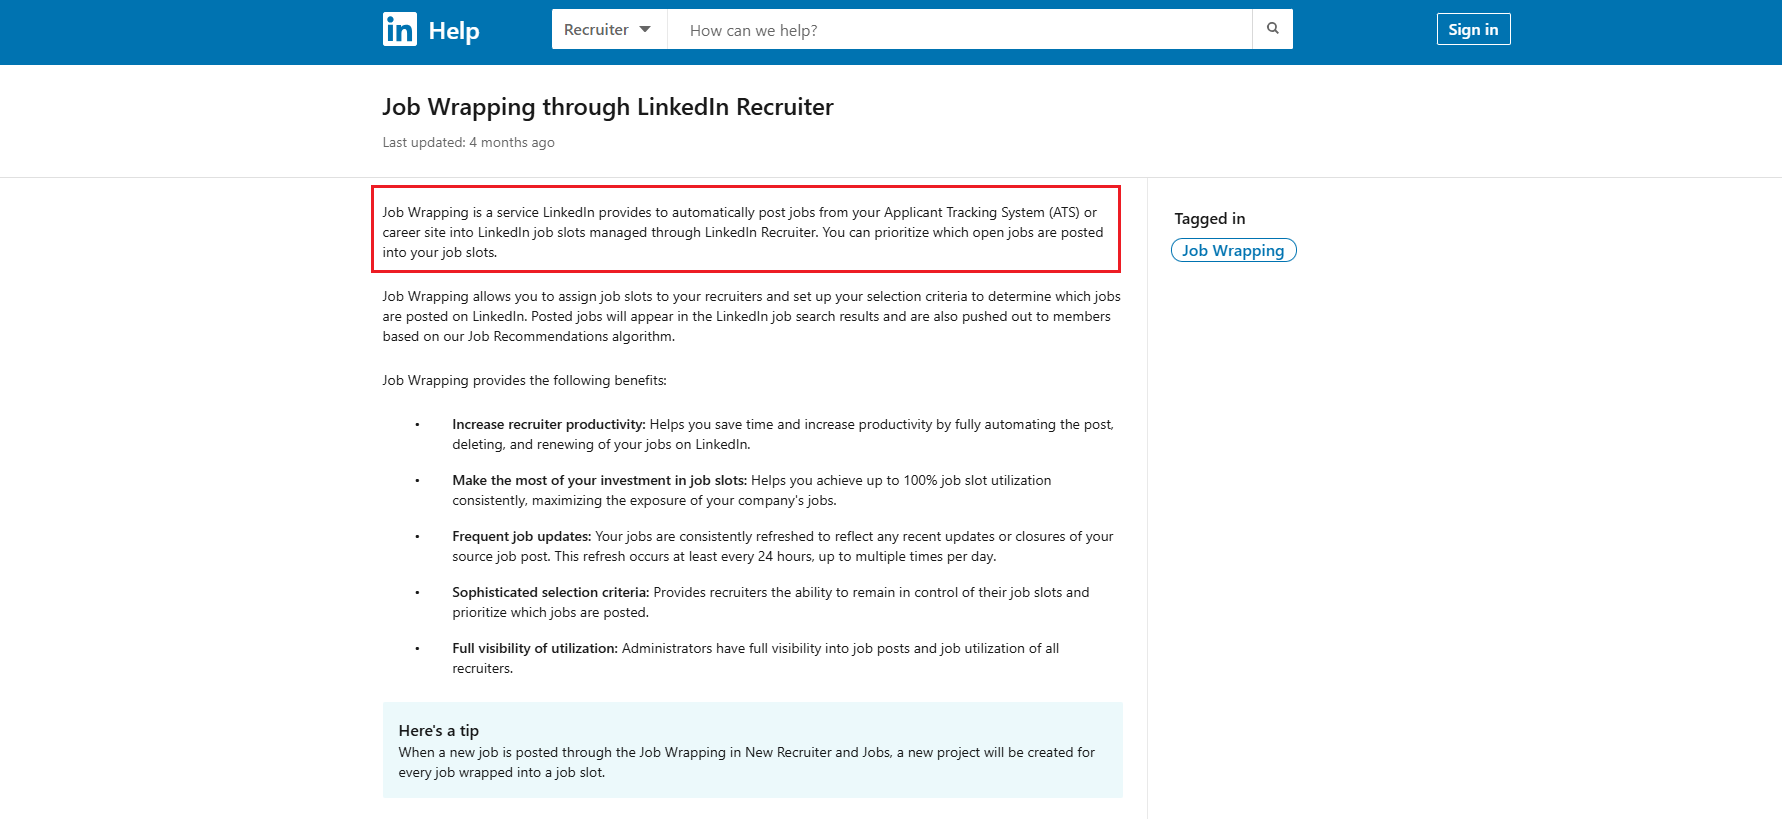Viewport: 1782px width, 819px height.
Task: Open the Help home page via the Help label
Action: tap(455, 30)
